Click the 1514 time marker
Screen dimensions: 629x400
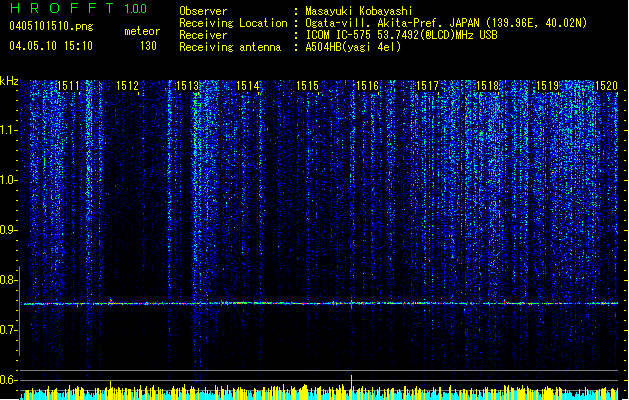(248, 86)
